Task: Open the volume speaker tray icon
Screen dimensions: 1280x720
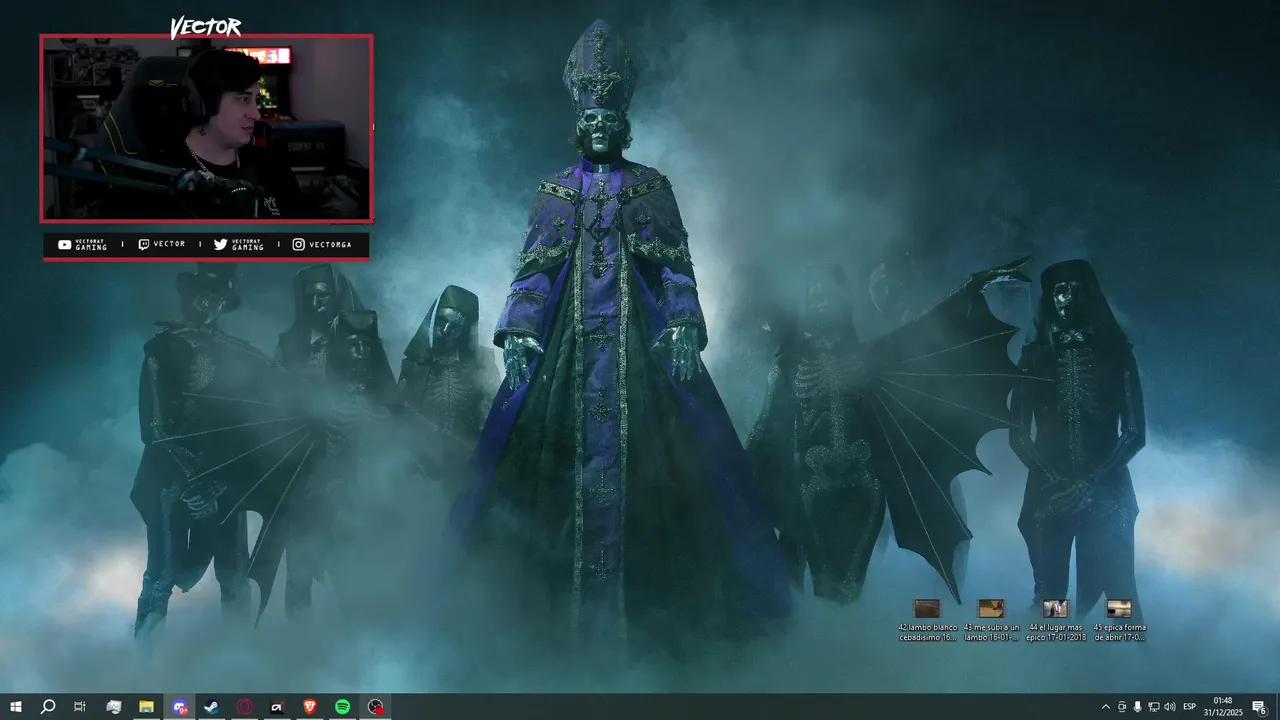Action: (x=1169, y=707)
